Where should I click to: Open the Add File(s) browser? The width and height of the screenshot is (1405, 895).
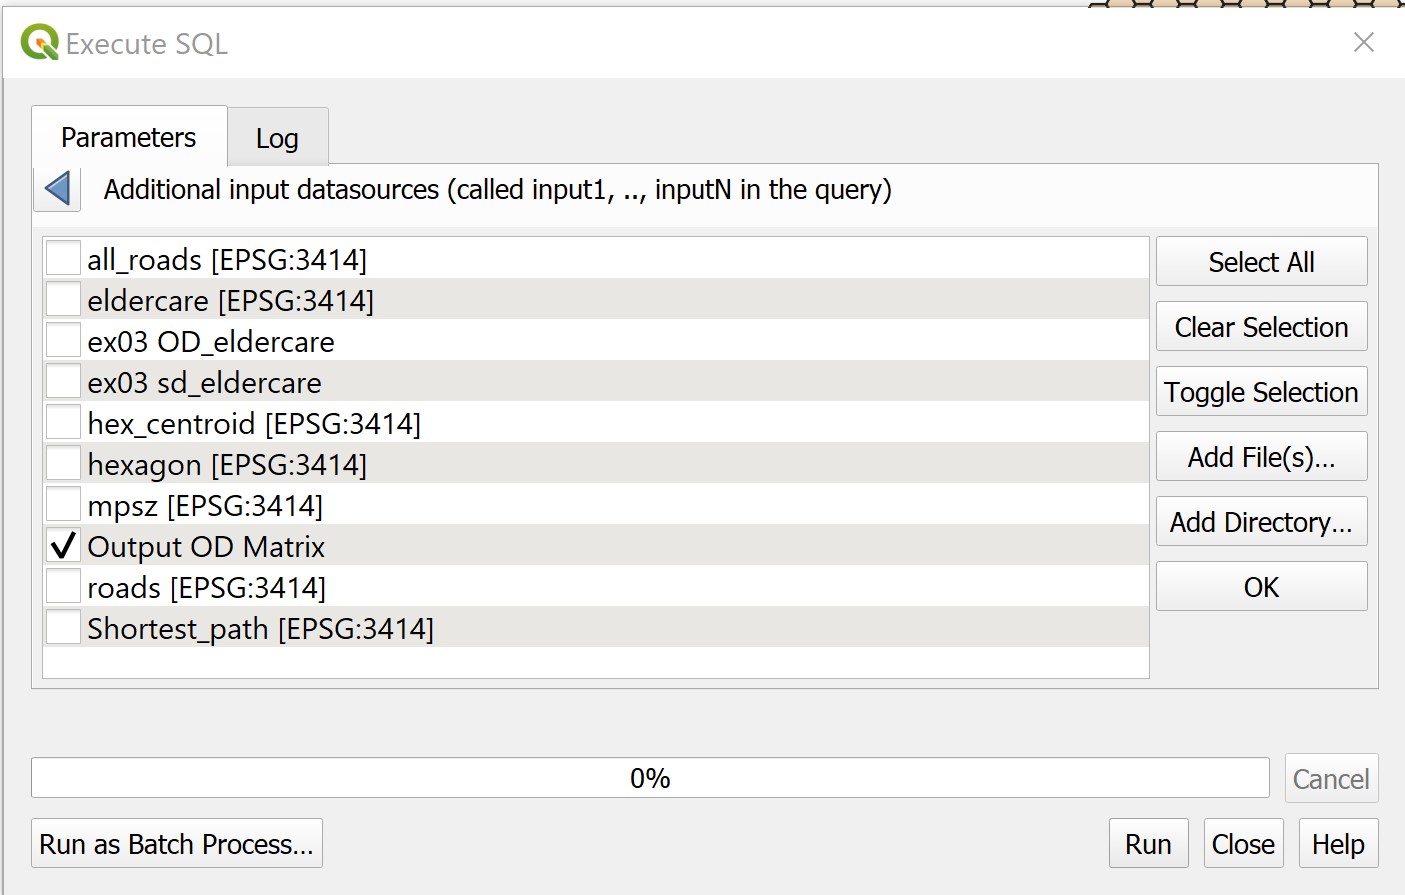[1261, 457]
